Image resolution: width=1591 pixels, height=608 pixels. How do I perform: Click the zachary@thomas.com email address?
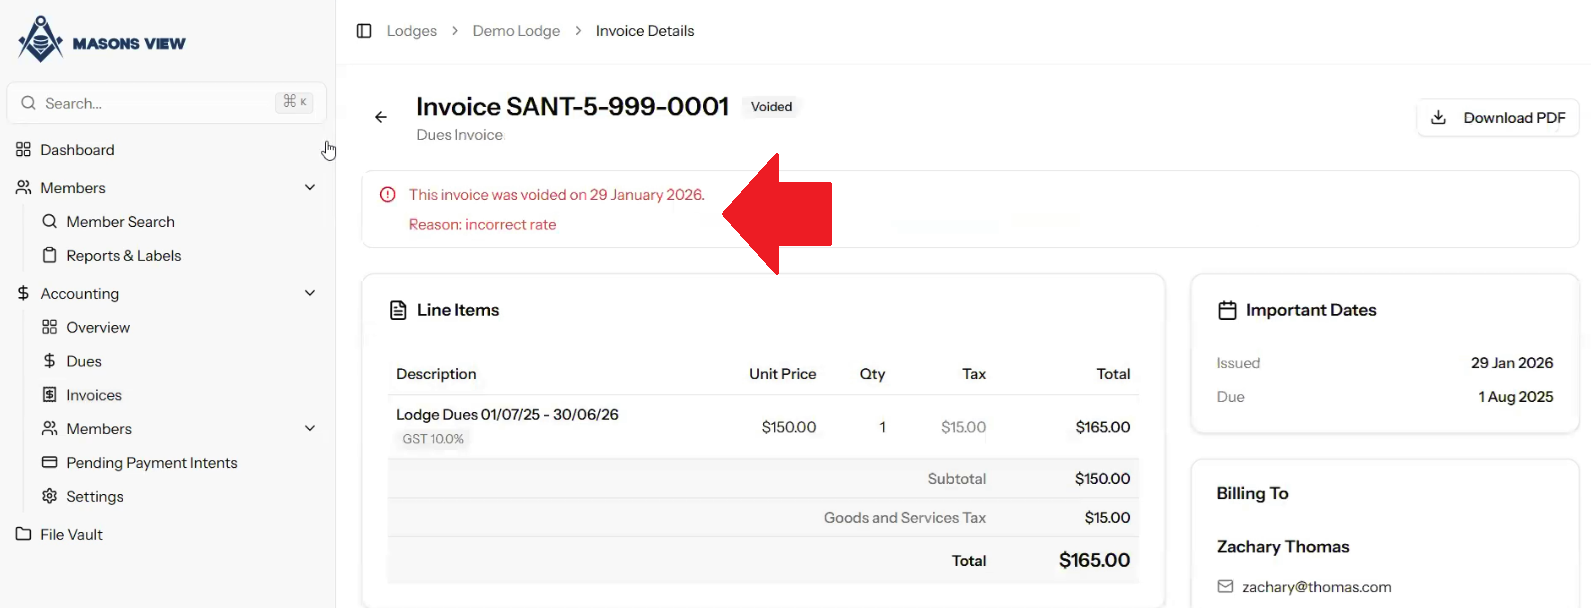[x=1316, y=587]
